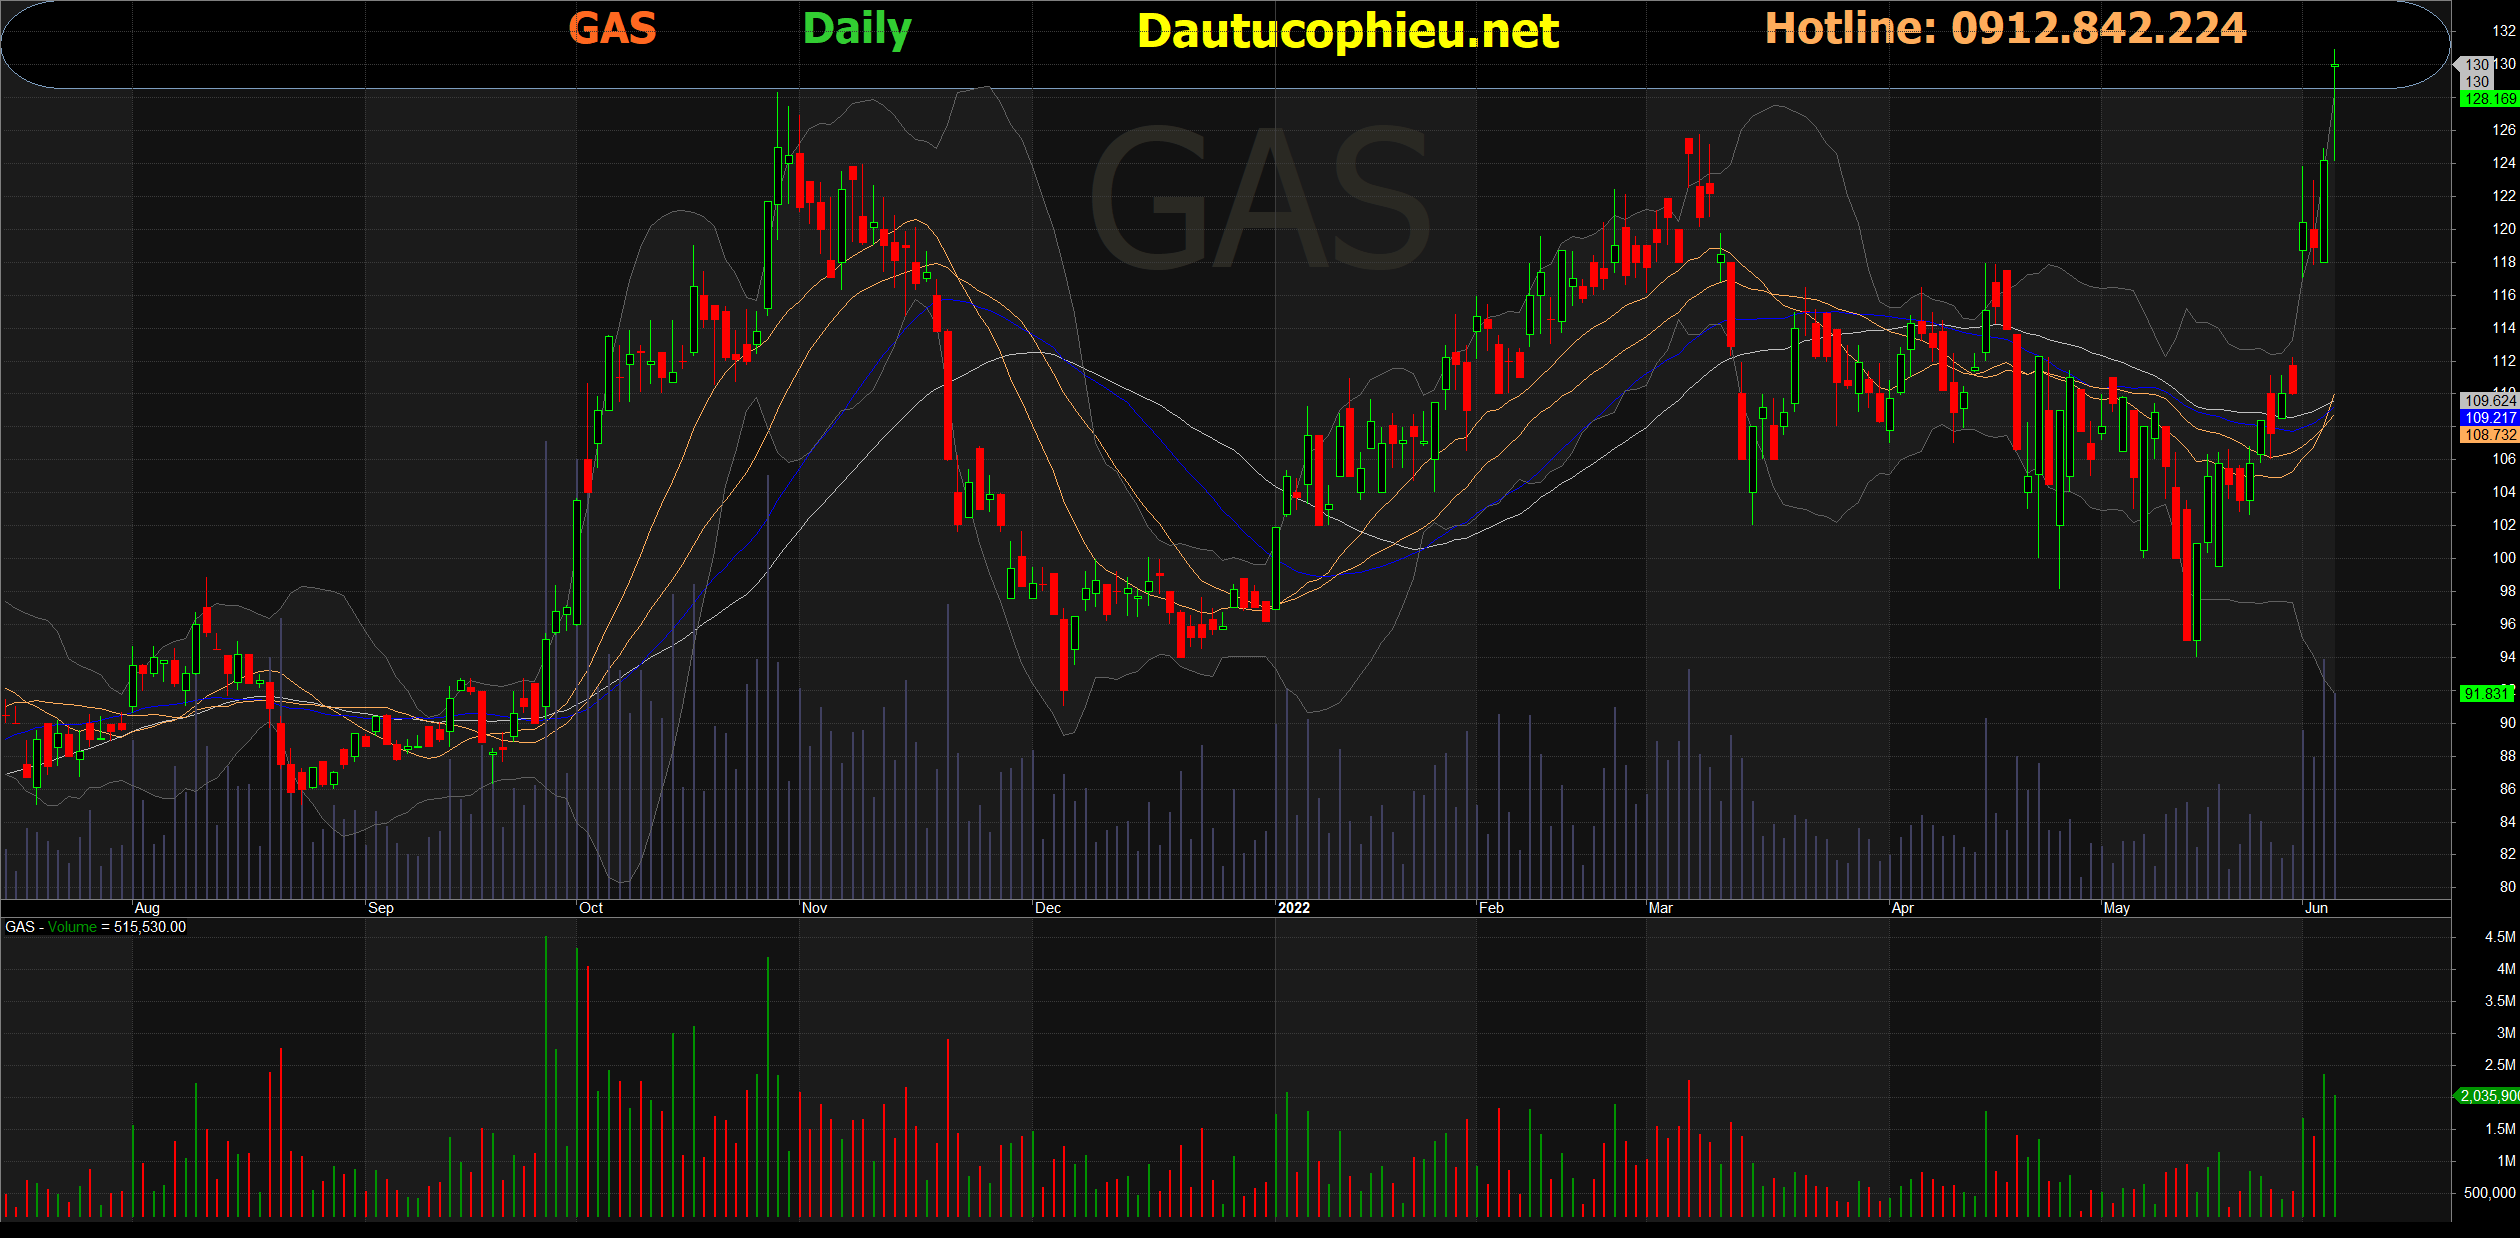Select the Oct marker on time axis
Image resolution: width=2520 pixels, height=1238 pixels.
tap(591, 908)
